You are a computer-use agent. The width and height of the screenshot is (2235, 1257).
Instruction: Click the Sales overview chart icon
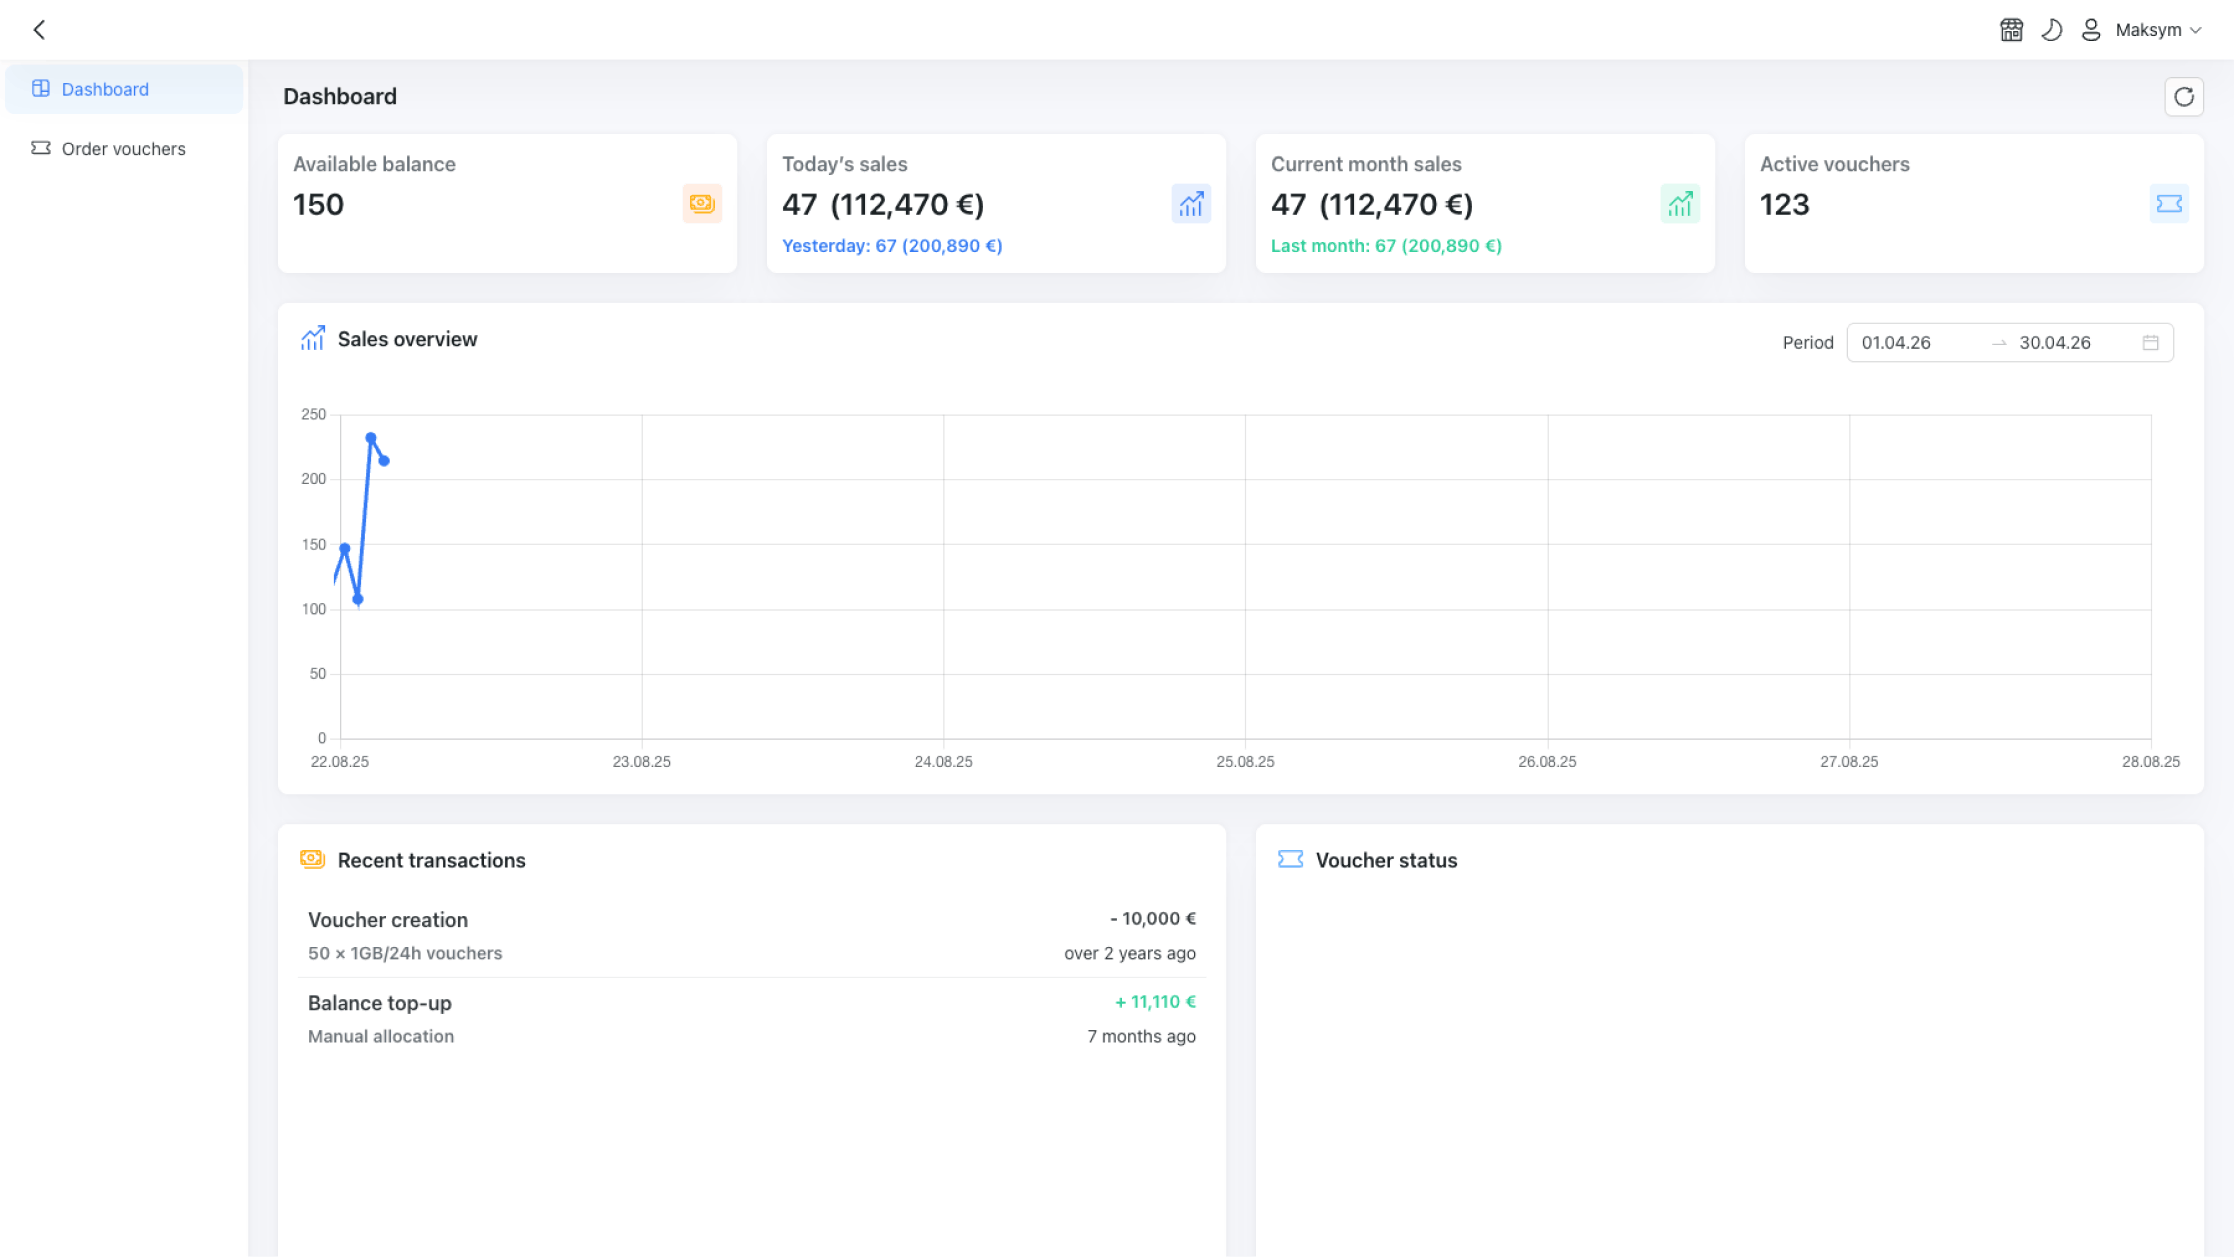point(313,339)
